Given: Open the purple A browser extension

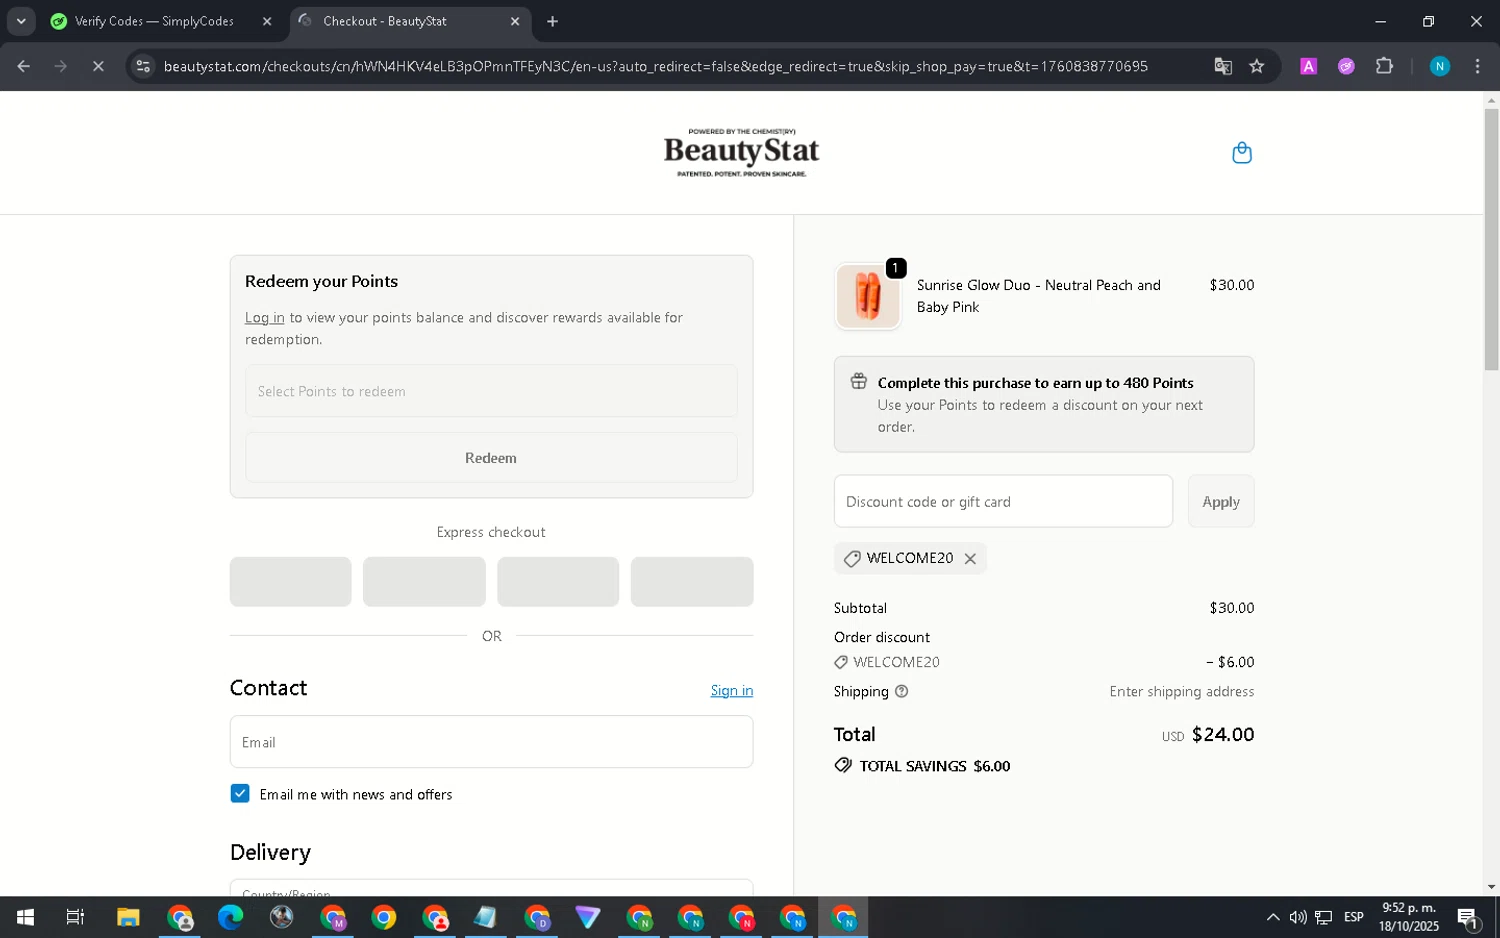Looking at the screenshot, I should click(1308, 66).
